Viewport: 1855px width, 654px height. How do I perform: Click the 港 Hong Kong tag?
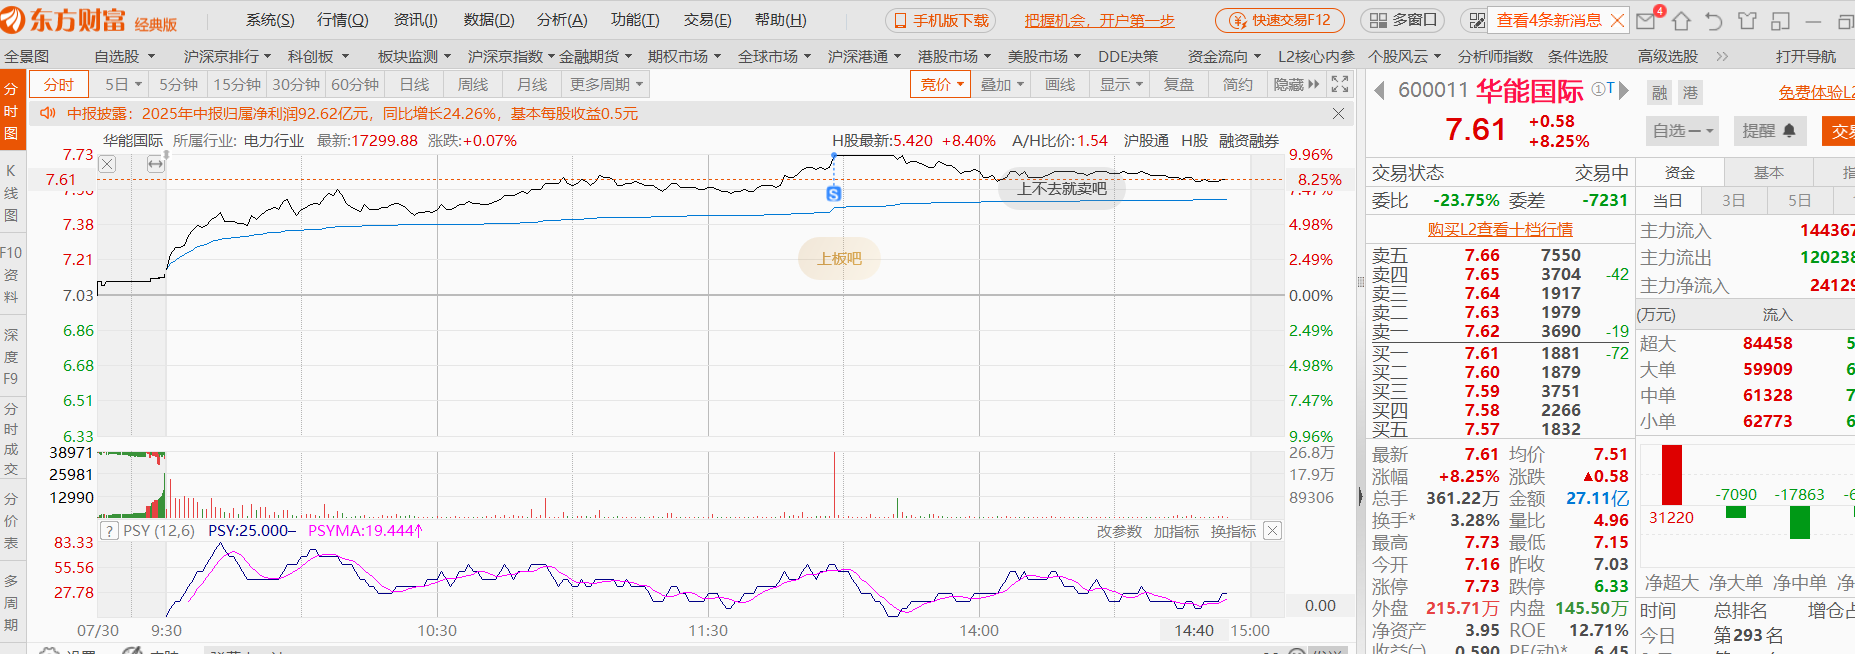coord(1690,93)
